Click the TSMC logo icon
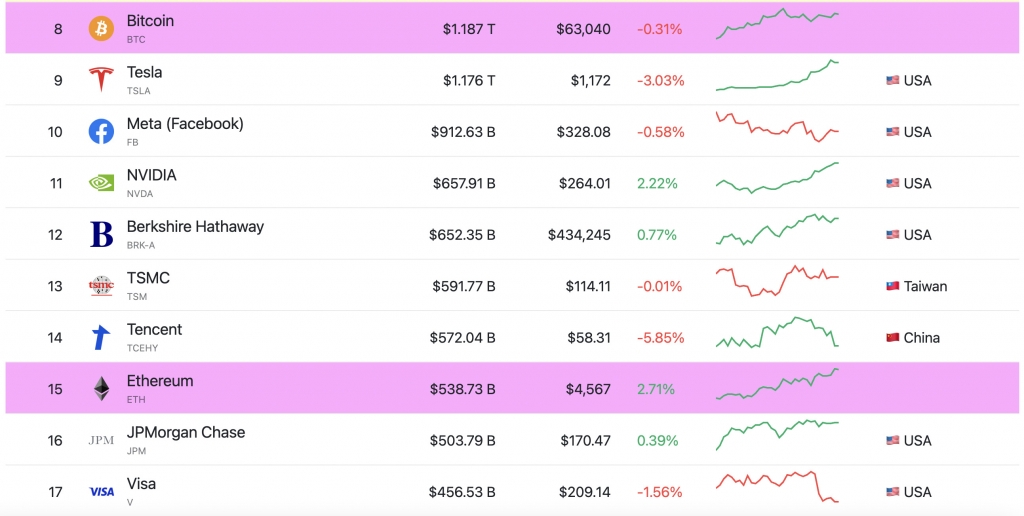This screenshot has width=1024, height=516. 101,286
